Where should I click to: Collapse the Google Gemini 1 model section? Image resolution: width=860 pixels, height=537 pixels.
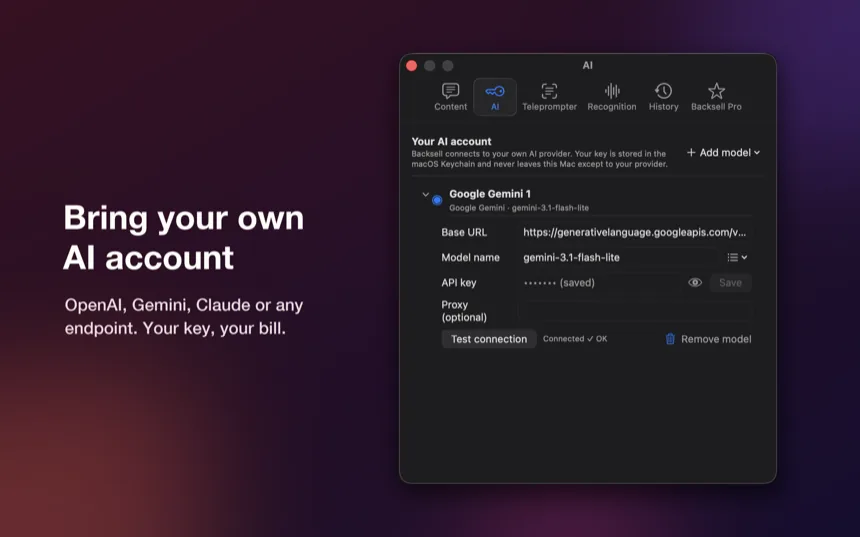click(x=425, y=194)
